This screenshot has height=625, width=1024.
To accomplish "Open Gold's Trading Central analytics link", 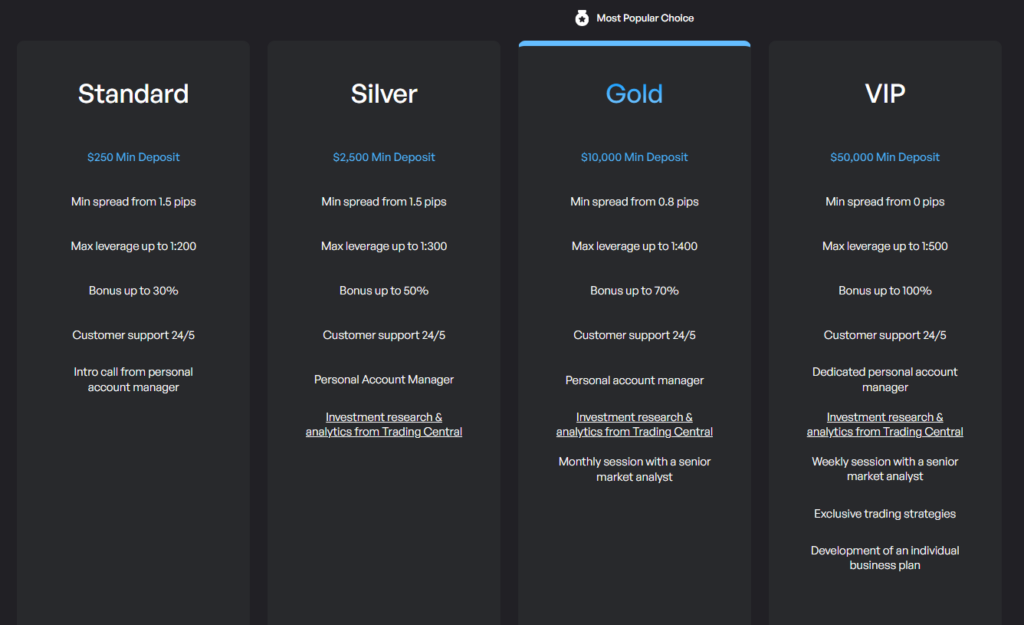I will coord(634,424).
